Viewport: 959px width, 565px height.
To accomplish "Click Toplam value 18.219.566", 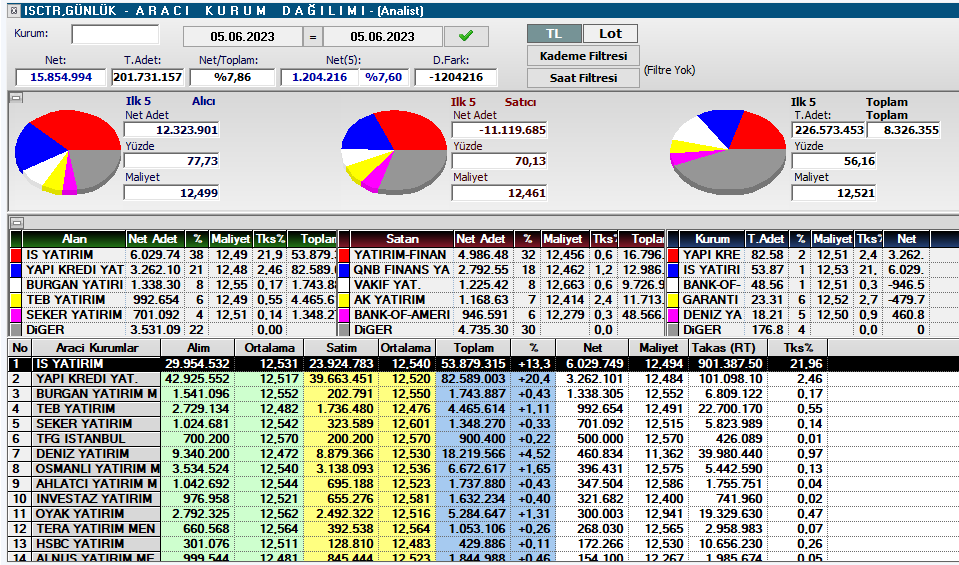I will (x=473, y=454).
